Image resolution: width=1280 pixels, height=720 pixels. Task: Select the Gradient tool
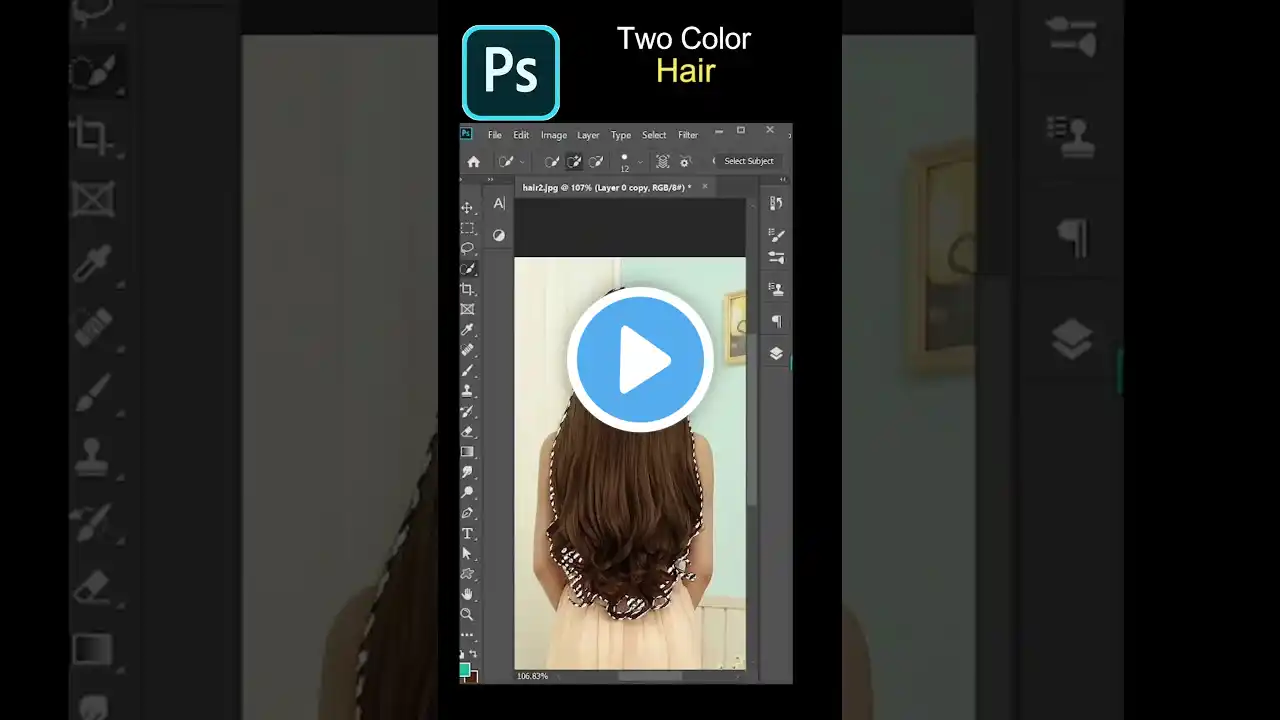click(467, 451)
